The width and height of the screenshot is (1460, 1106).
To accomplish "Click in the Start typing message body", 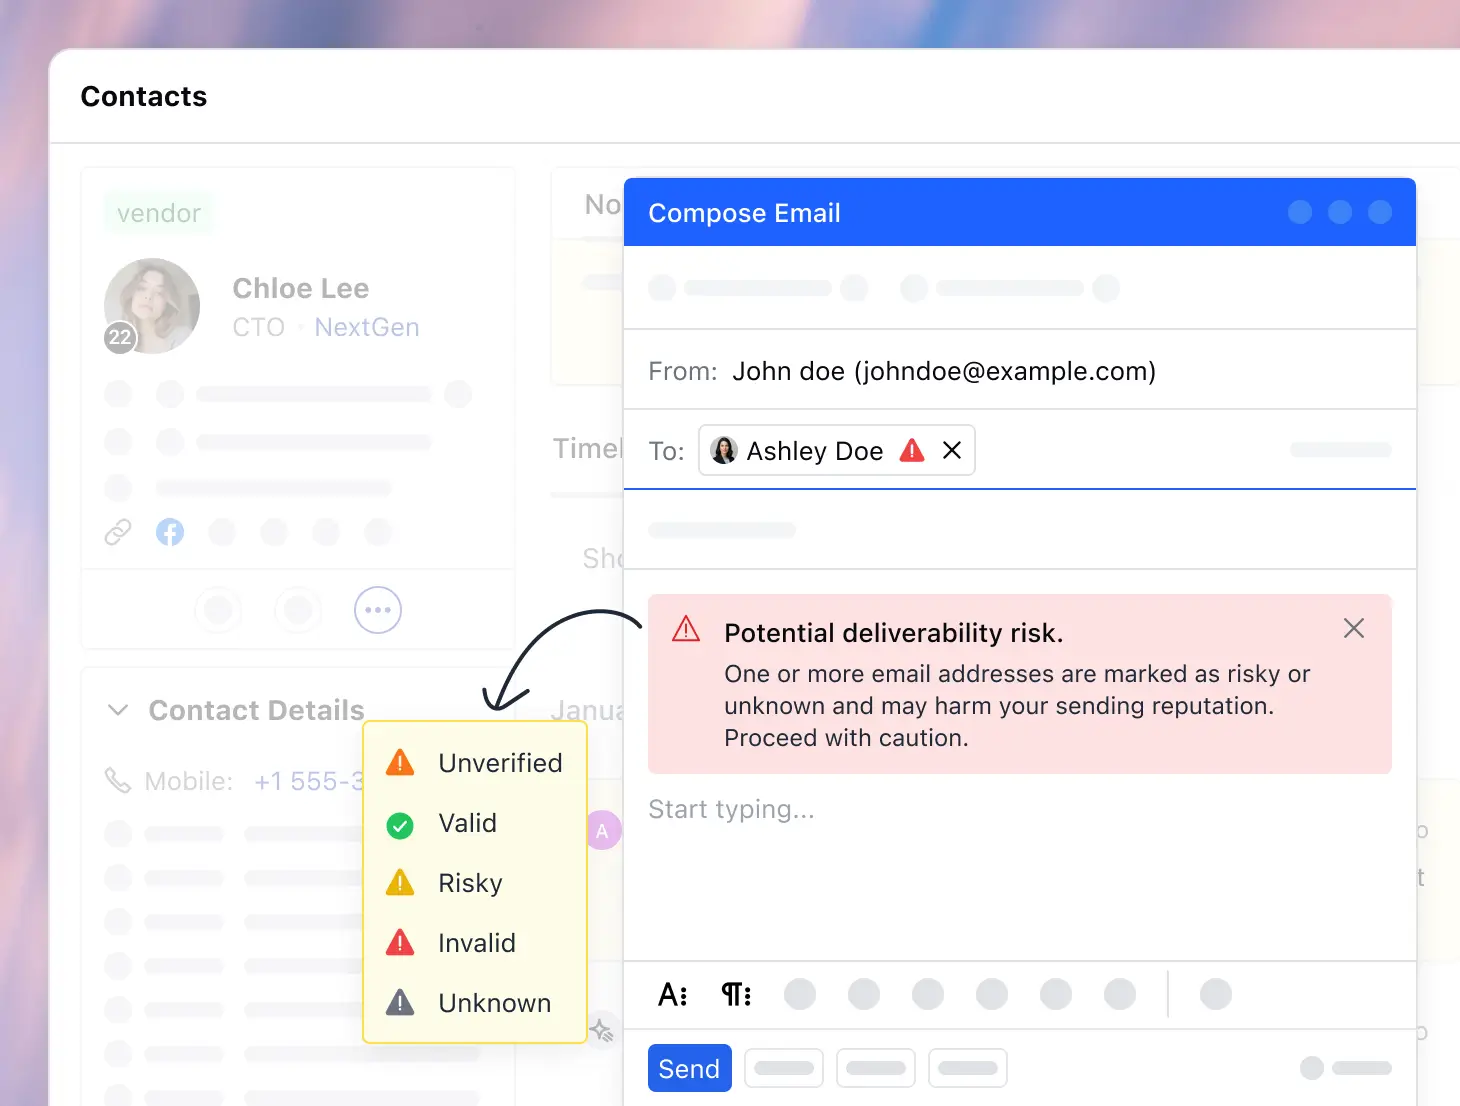I will pyautogui.click(x=1019, y=809).
